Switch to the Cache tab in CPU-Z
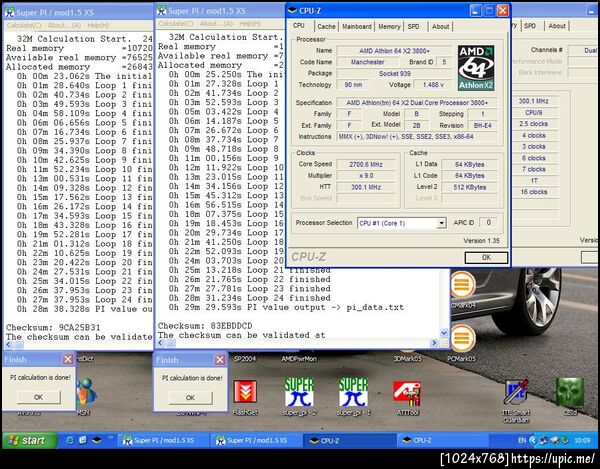 point(326,26)
